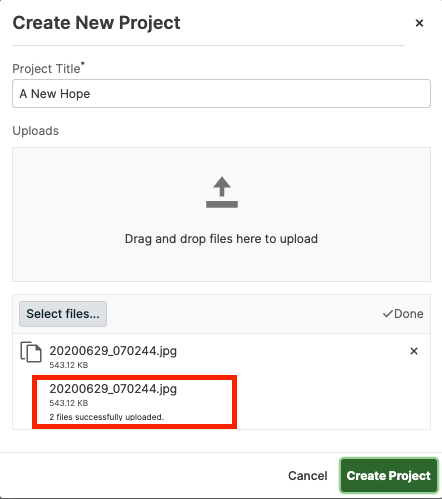Focus the Project Title input field

pos(221,94)
